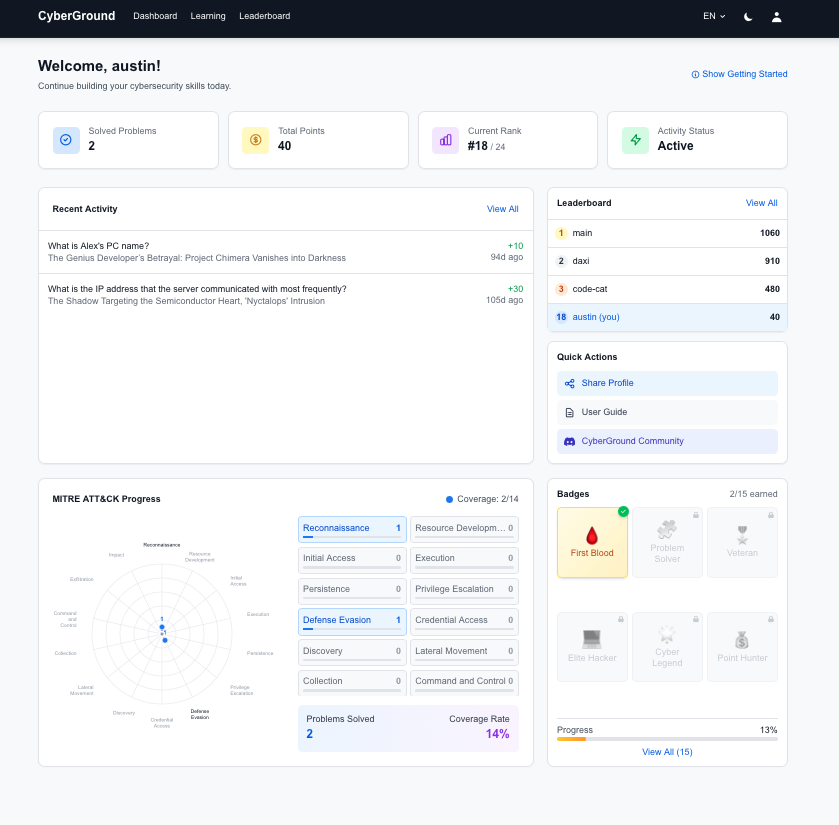The height and width of the screenshot is (825, 839).
Task: Open the user profile menu
Action: click(777, 16)
